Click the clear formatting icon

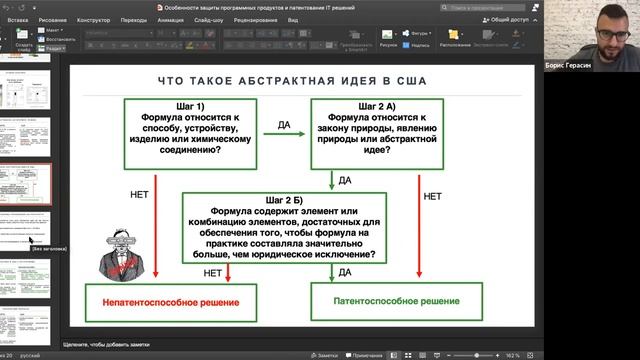pyautogui.click(x=210, y=33)
